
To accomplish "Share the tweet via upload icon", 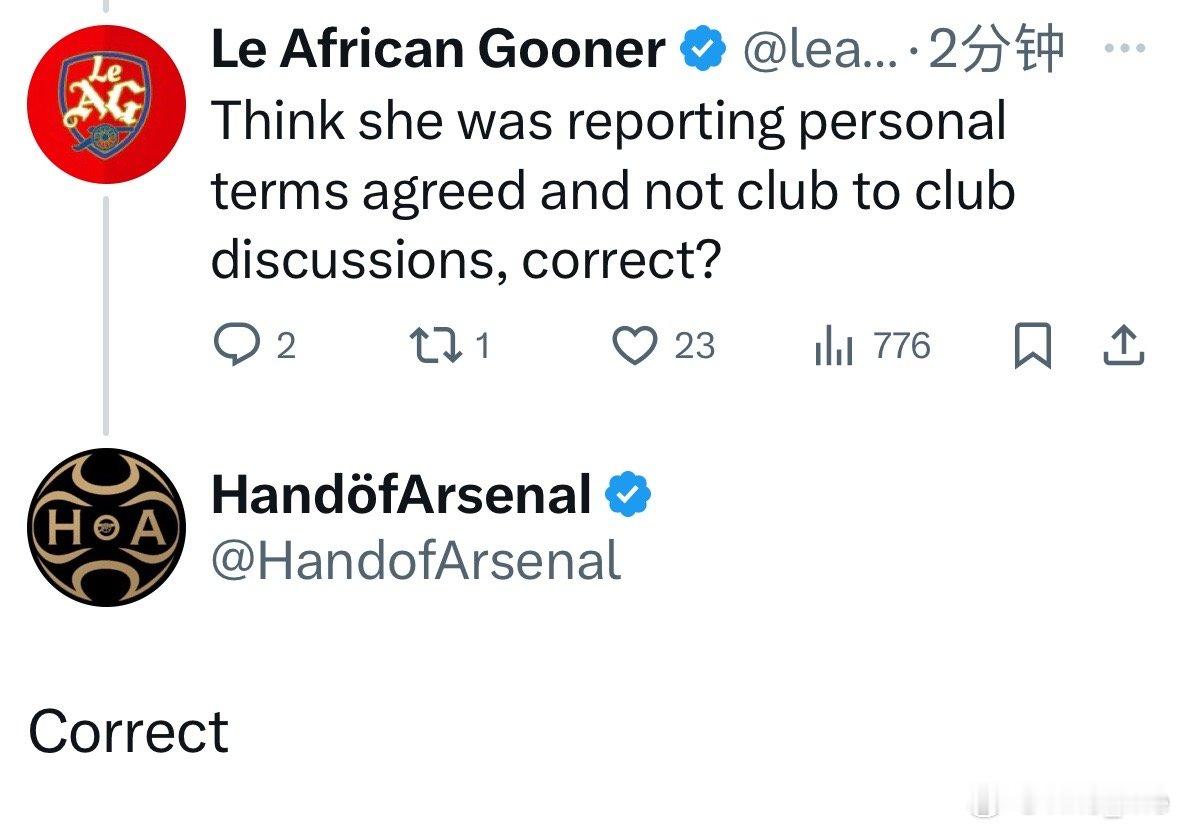I will [1123, 345].
